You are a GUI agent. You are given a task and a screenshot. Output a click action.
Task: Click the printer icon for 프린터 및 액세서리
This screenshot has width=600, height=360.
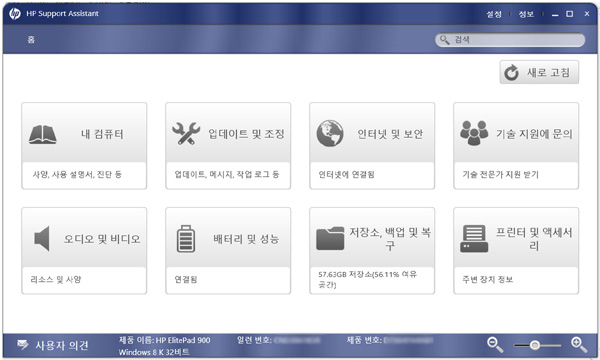[474, 239]
